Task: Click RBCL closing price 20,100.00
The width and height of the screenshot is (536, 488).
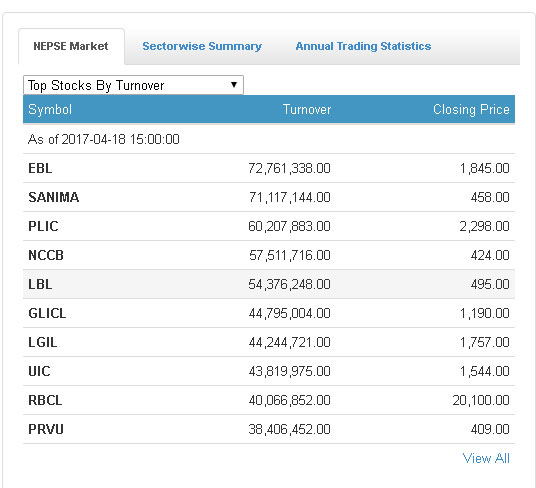Action: point(481,401)
